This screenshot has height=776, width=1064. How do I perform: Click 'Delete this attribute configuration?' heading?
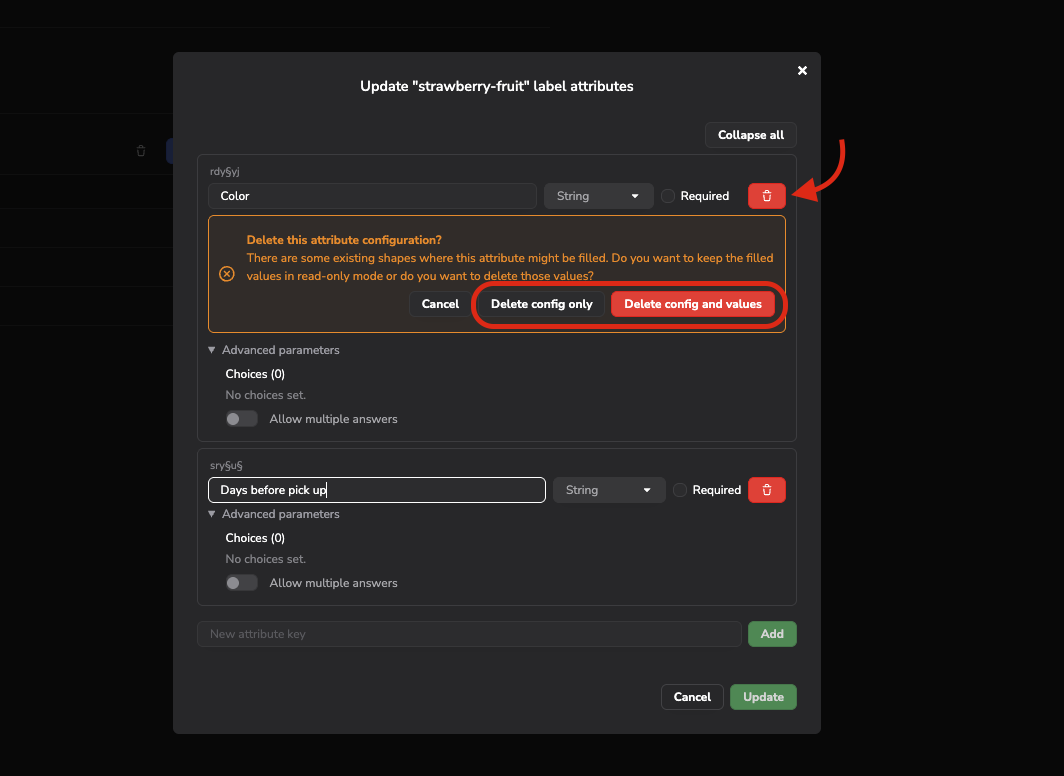coord(344,240)
